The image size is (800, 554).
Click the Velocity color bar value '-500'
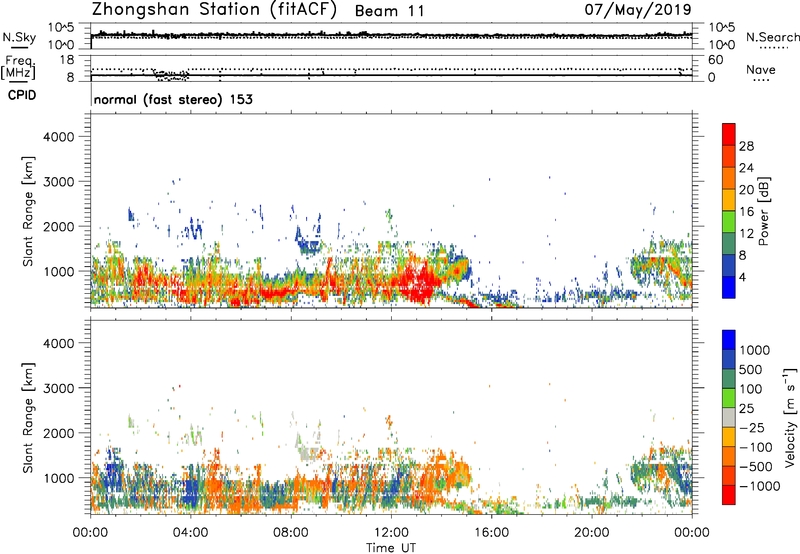click(756, 466)
